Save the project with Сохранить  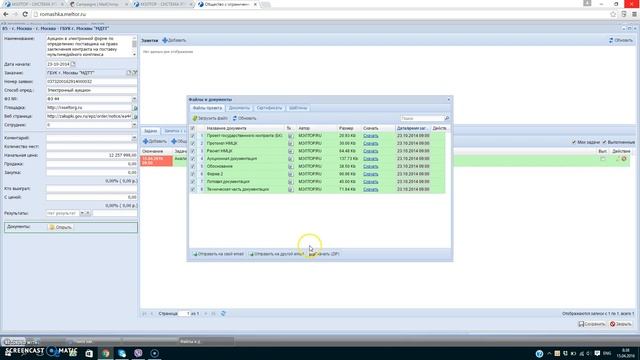pyautogui.click(x=591, y=324)
